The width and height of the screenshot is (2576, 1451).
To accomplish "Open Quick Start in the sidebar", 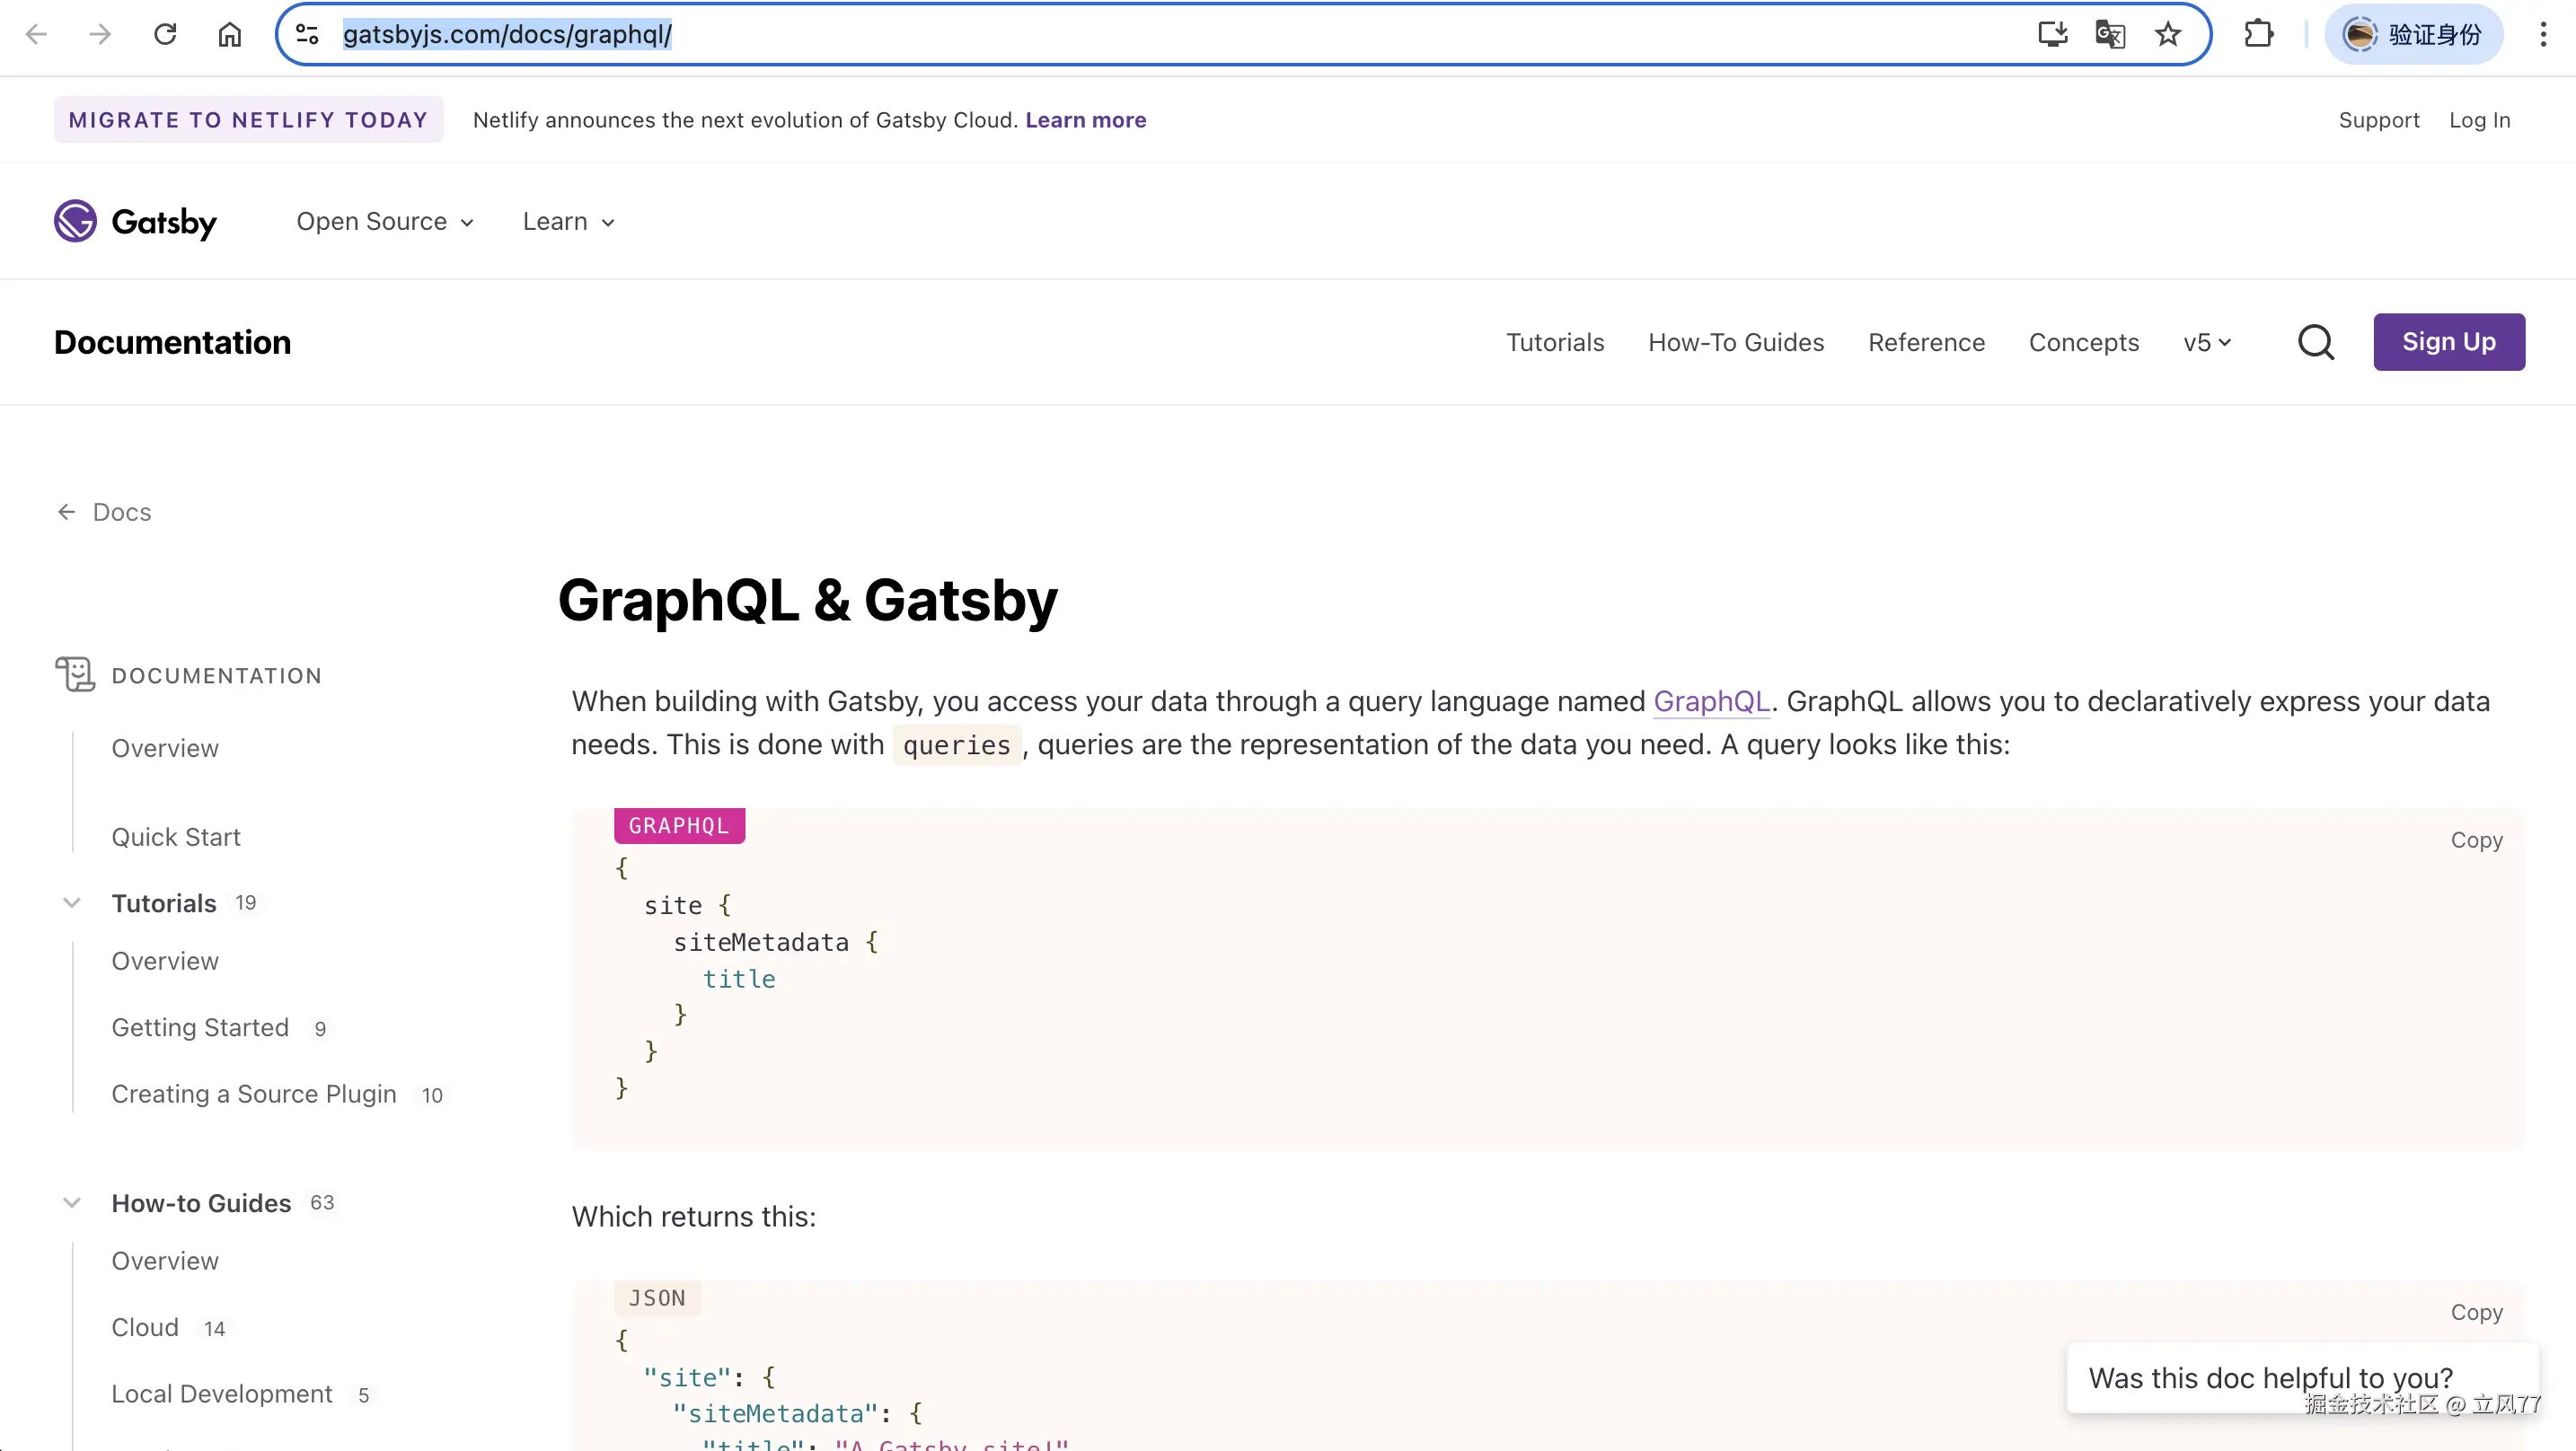I will click(176, 837).
